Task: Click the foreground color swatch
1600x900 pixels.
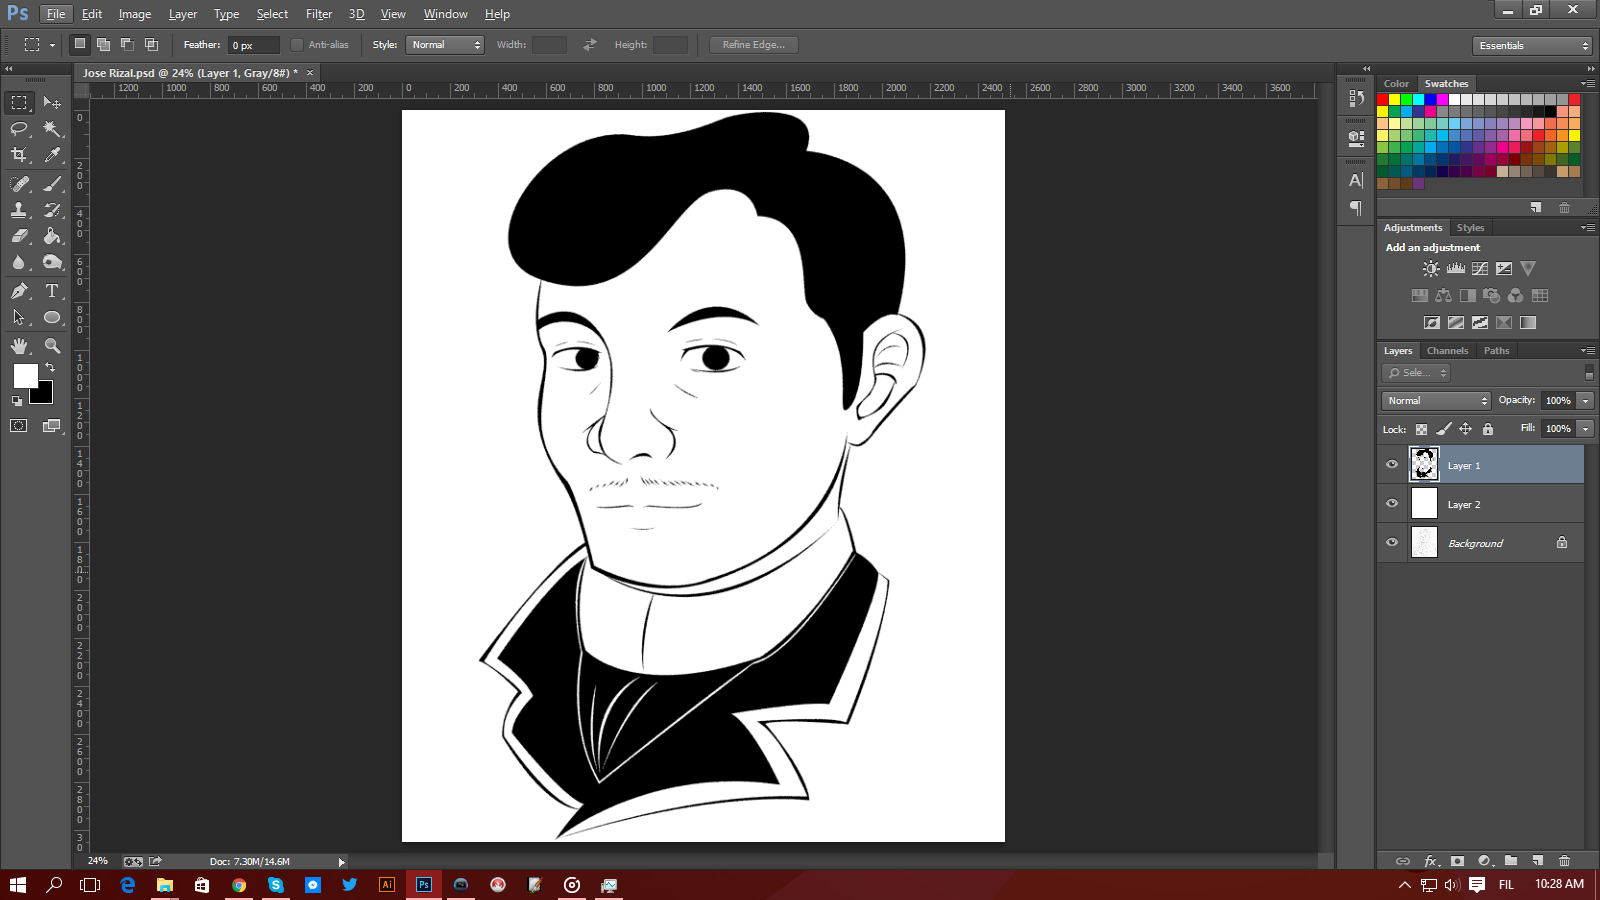Action: pyautogui.click(x=25, y=376)
